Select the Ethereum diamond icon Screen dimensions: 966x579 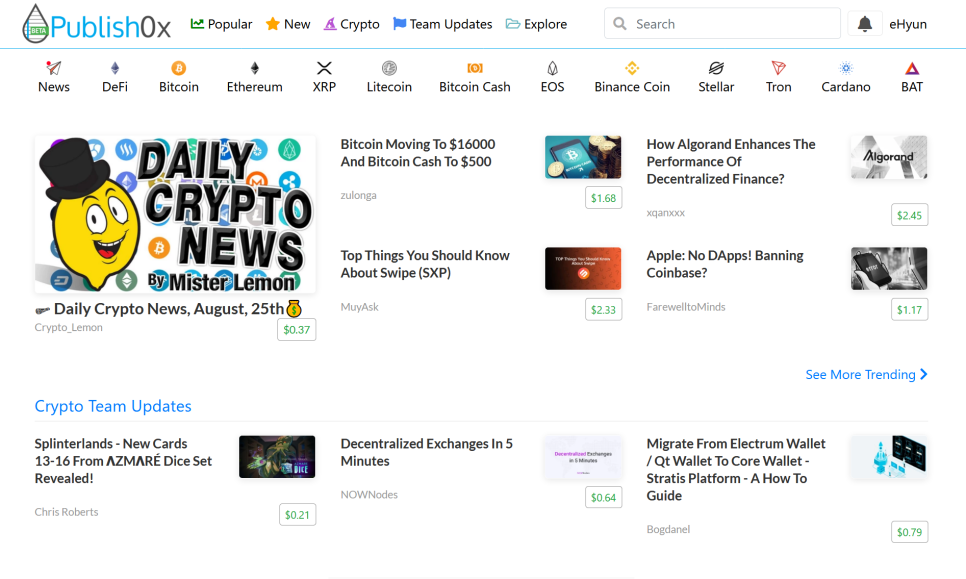(254, 68)
